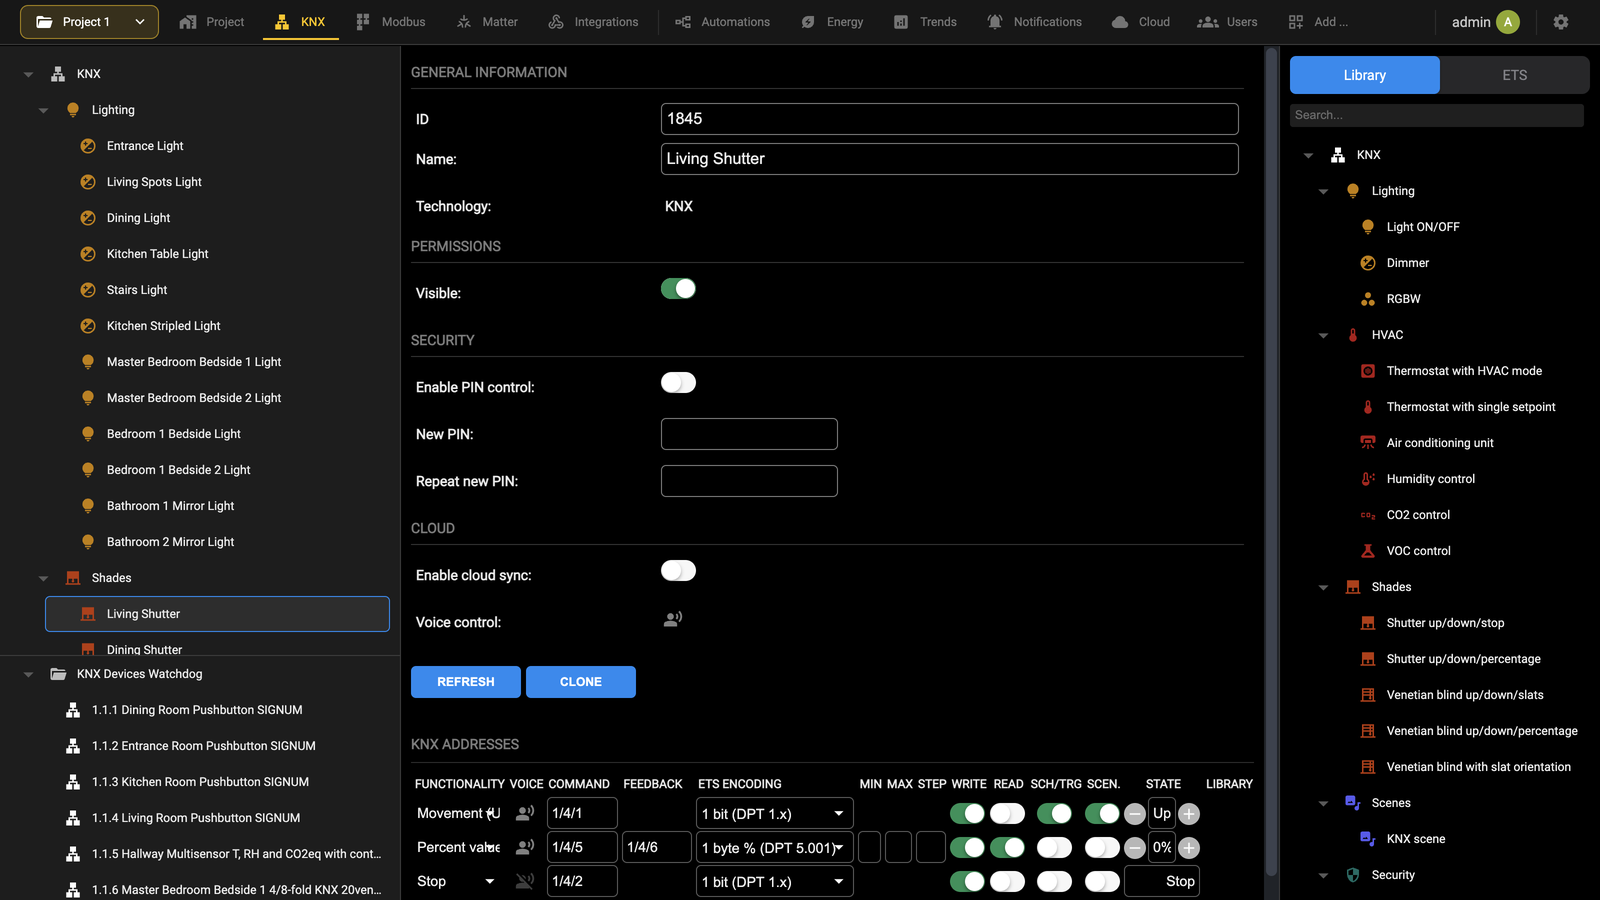This screenshot has width=1600, height=900.
Task: Click Venetian blind up/down/slats icon
Action: [1368, 695]
